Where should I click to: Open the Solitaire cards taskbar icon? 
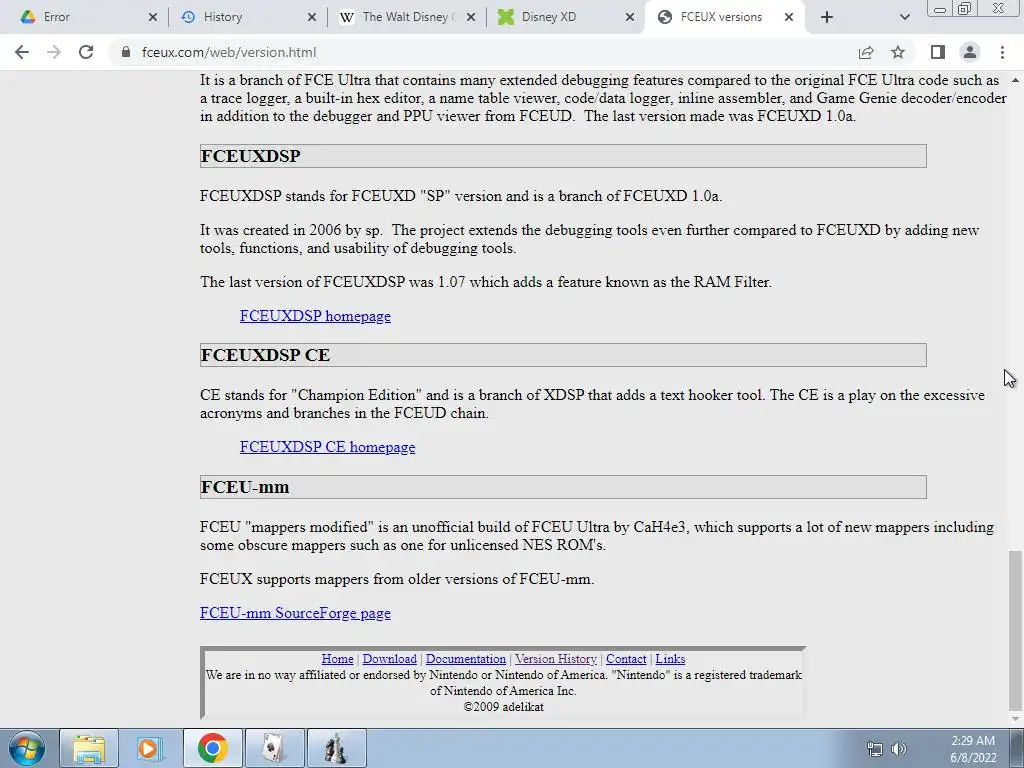[274, 748]
